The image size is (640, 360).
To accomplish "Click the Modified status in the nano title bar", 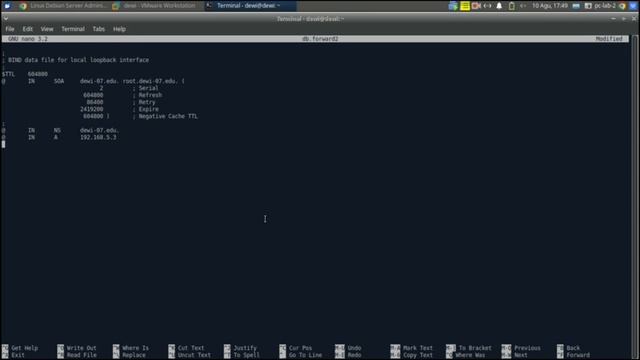I will tap(609, 39).
